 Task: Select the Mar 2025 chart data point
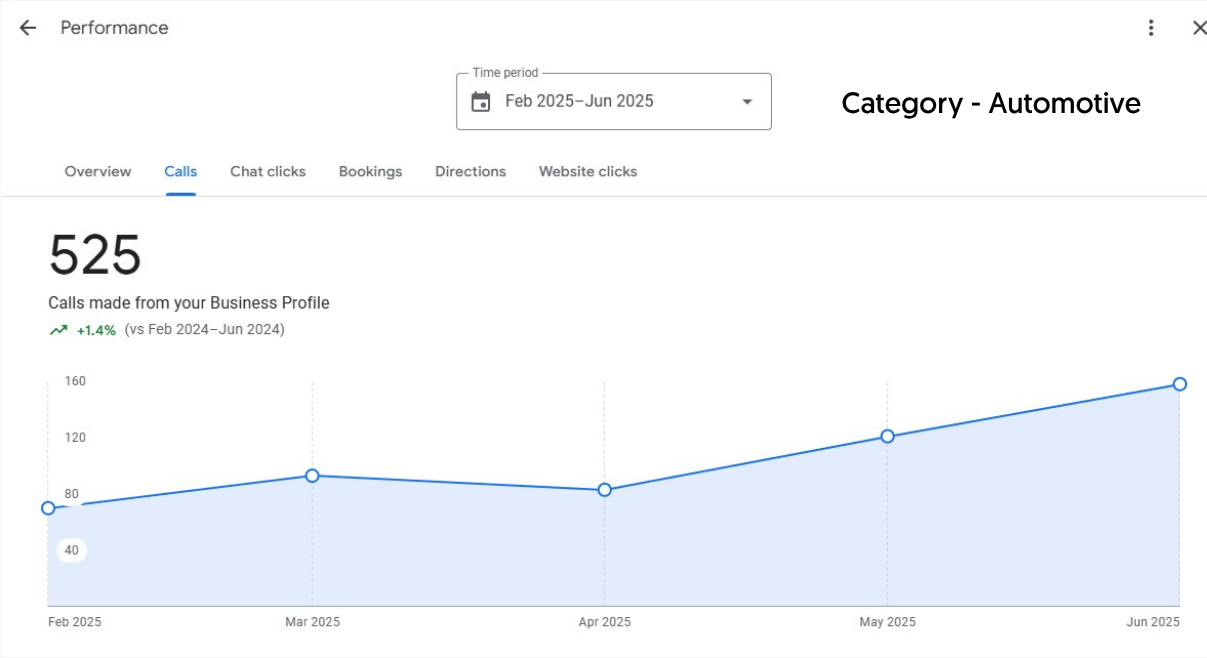tap(312, 476)
